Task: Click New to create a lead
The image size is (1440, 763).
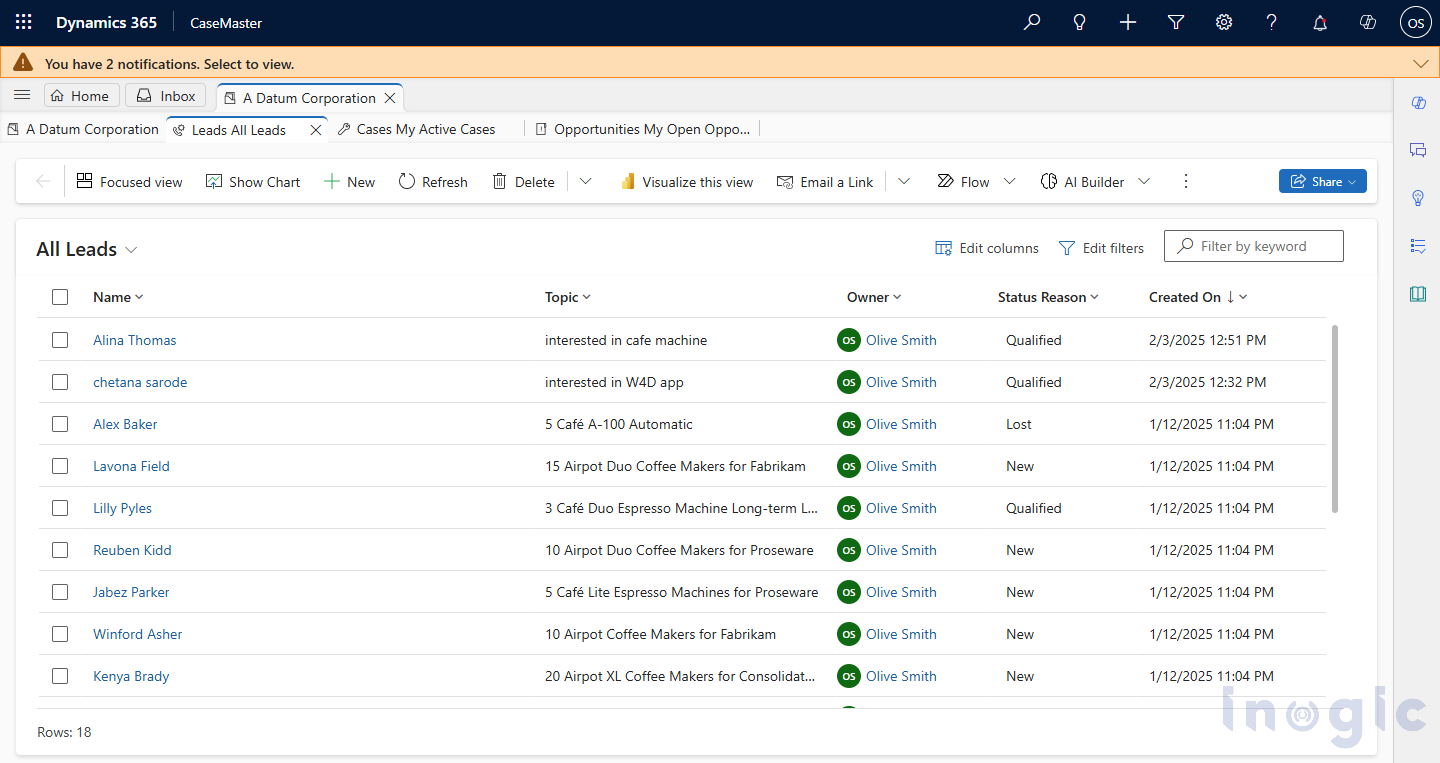Action: 349,181
